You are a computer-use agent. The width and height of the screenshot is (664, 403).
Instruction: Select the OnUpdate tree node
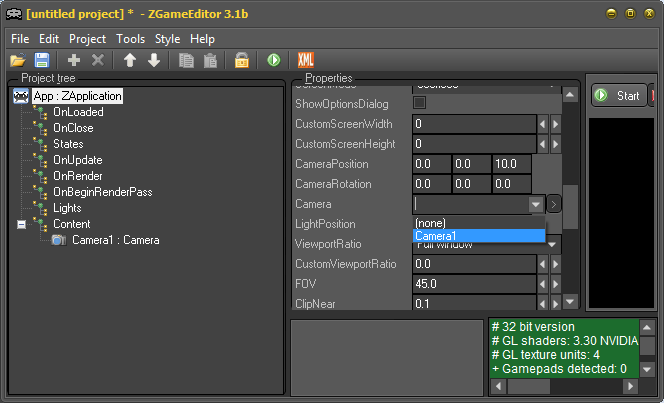tap(77, 160)
